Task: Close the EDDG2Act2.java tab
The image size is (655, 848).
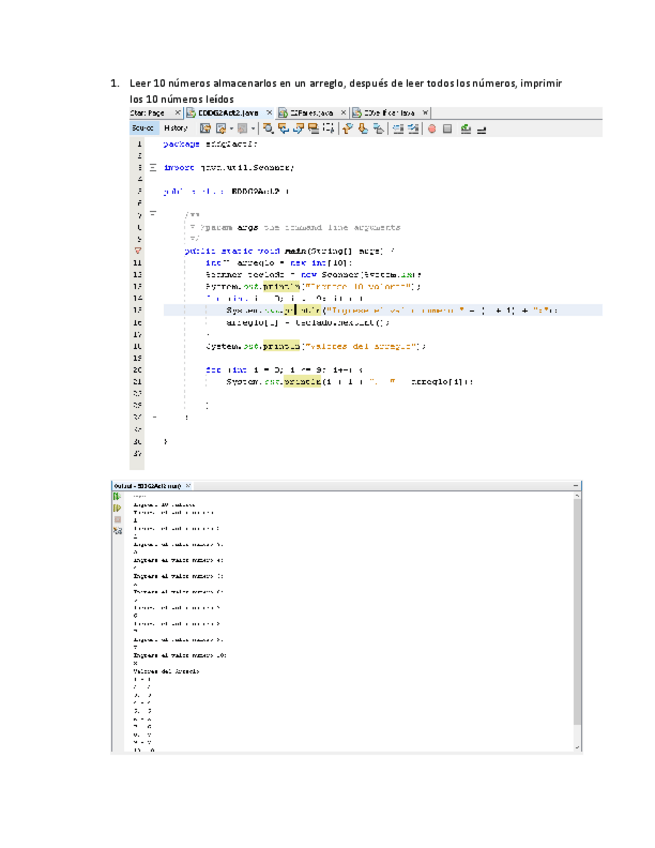Action: click(268, 114)
